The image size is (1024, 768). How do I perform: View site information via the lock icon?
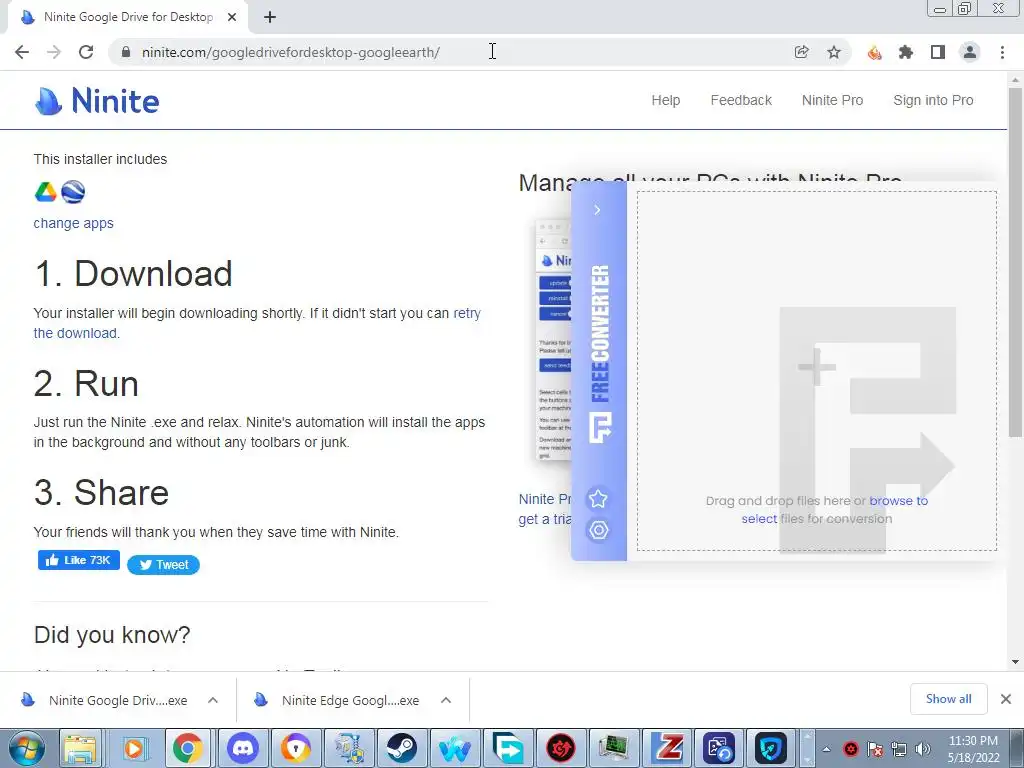(126, 52)
